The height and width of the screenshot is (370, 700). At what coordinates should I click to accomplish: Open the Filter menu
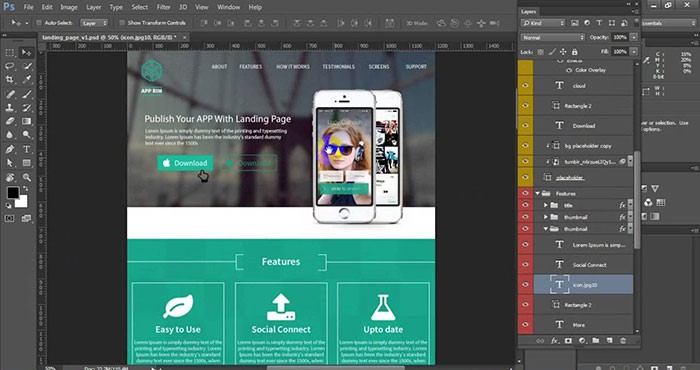163,7
